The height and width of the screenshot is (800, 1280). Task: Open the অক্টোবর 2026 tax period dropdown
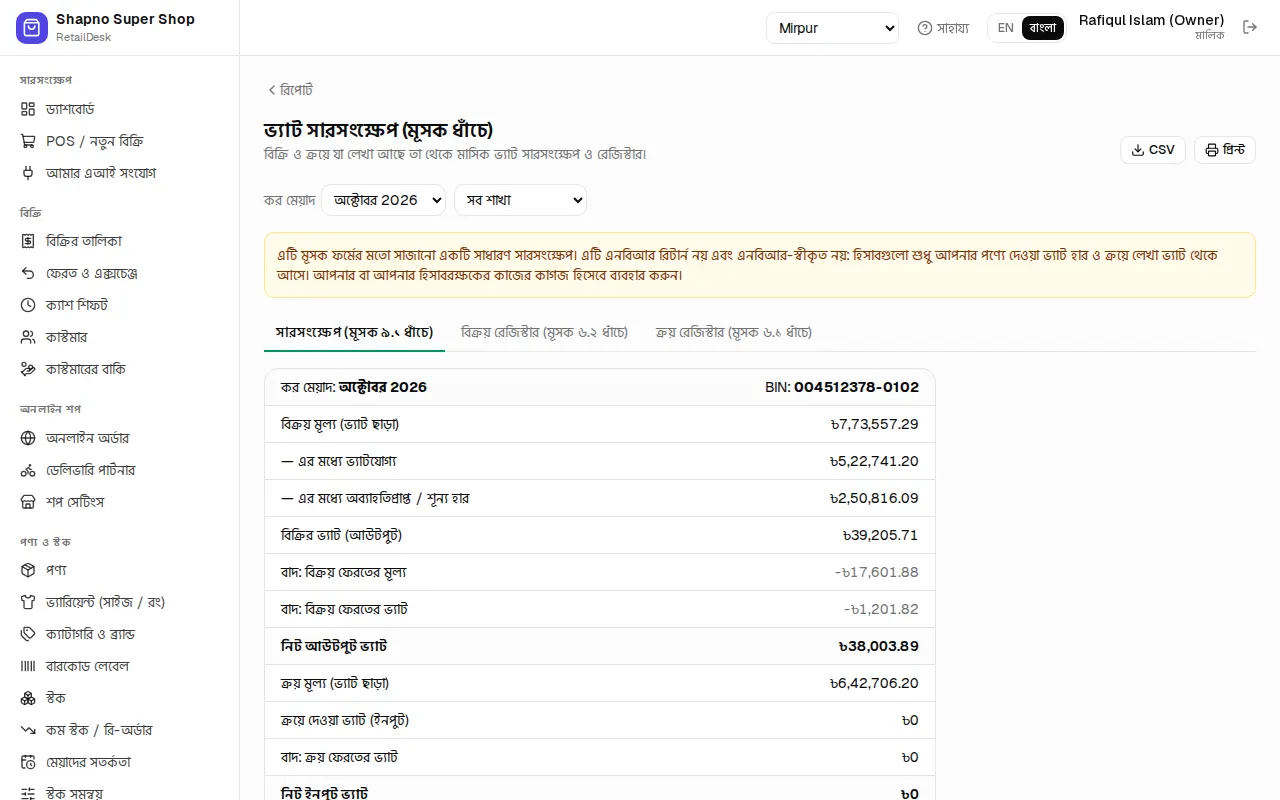pyautogui.click(x=383, y=200)
